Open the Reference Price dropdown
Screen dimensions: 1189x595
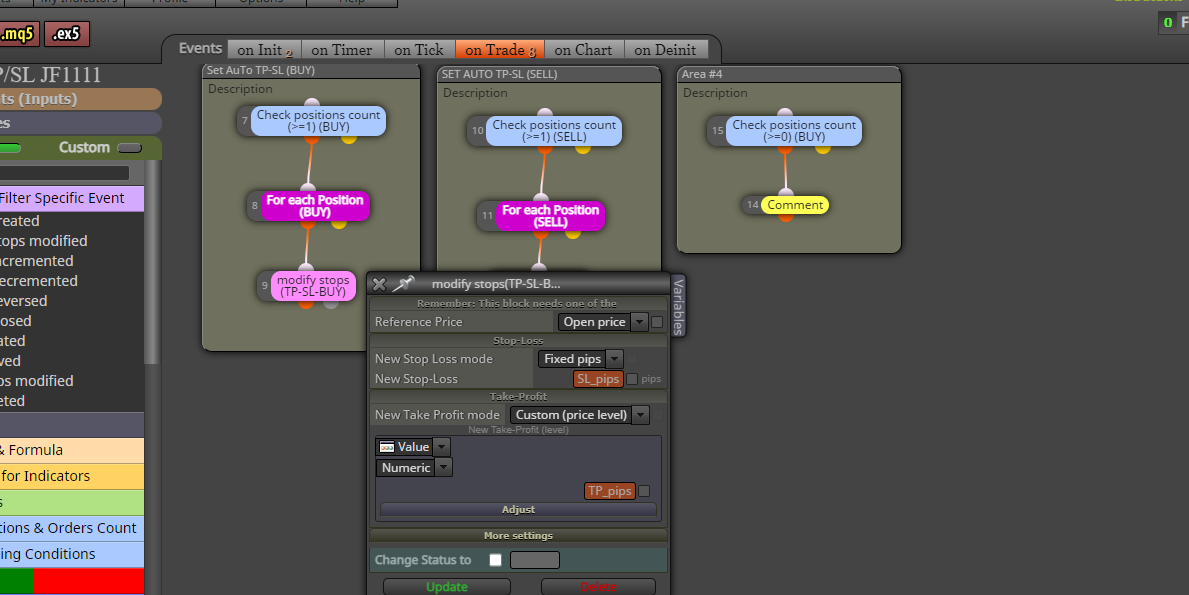[603, 322]
